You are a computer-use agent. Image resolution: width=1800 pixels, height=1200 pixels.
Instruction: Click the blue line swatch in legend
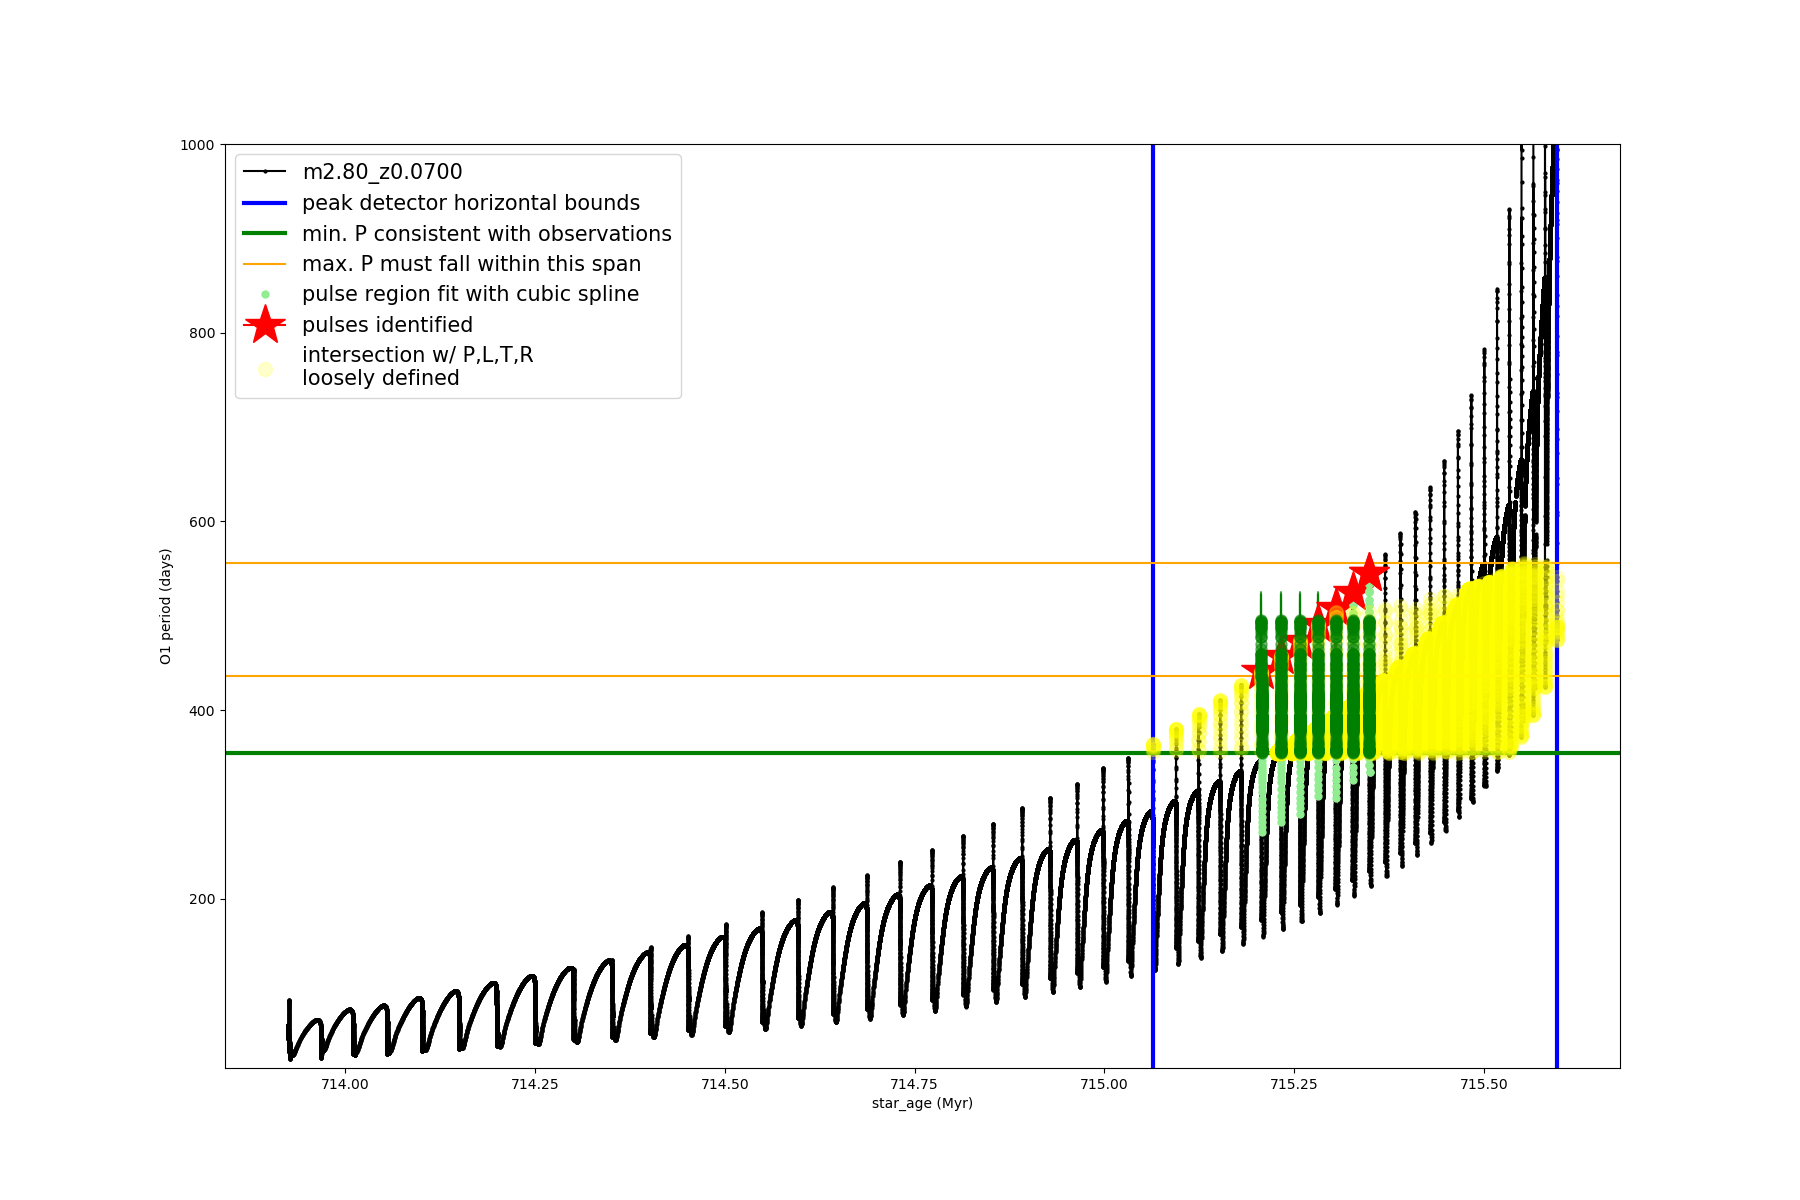click(x=265, y=203)
